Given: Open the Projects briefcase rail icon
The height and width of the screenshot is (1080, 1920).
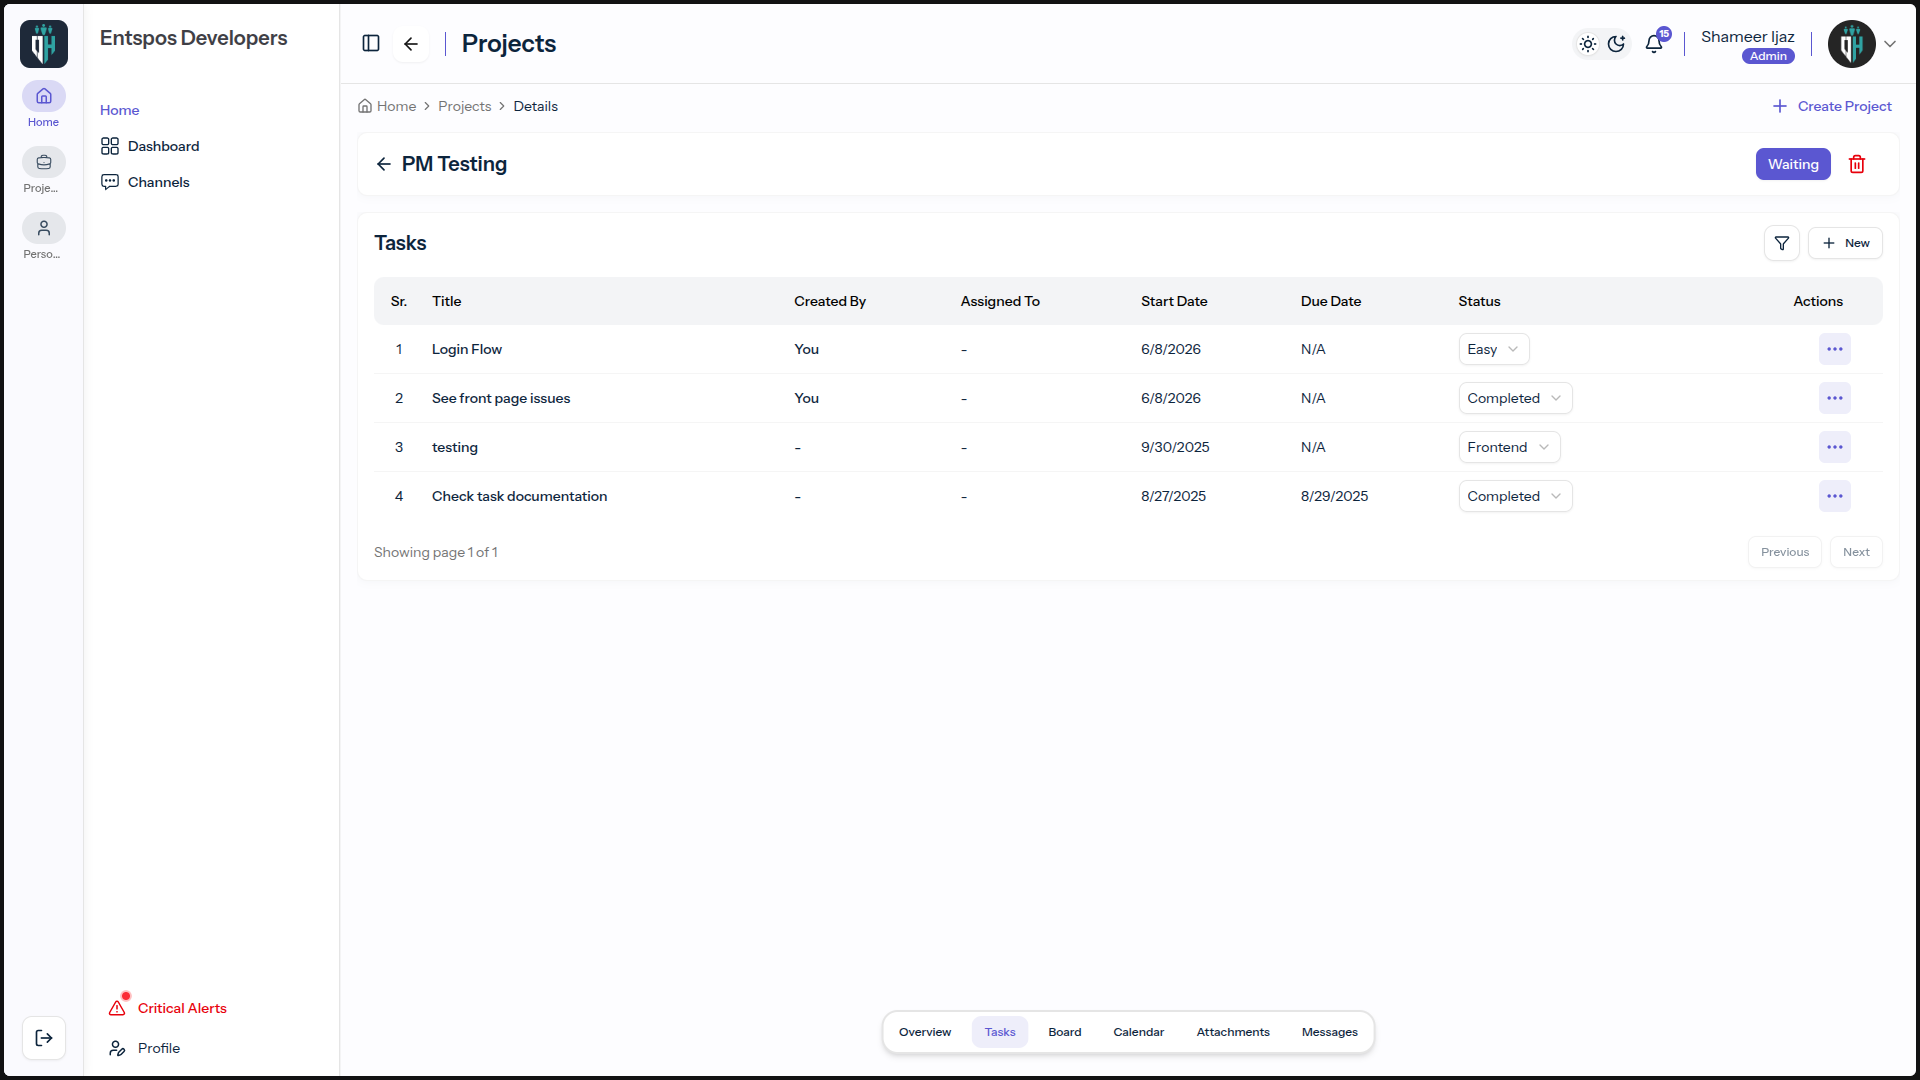Looking at the screenshot, I should pyautogui.click(x=44, y=162).
